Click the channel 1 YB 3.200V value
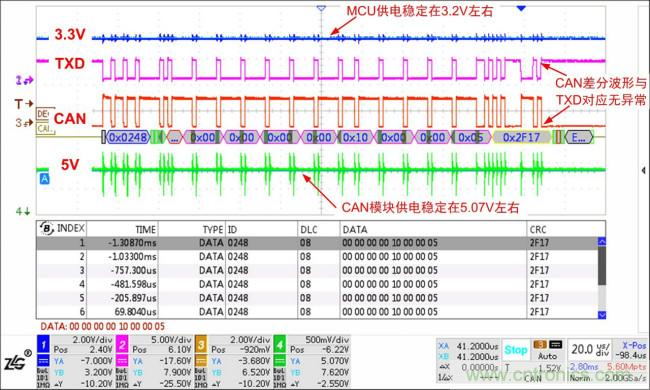 coord(99,372)
